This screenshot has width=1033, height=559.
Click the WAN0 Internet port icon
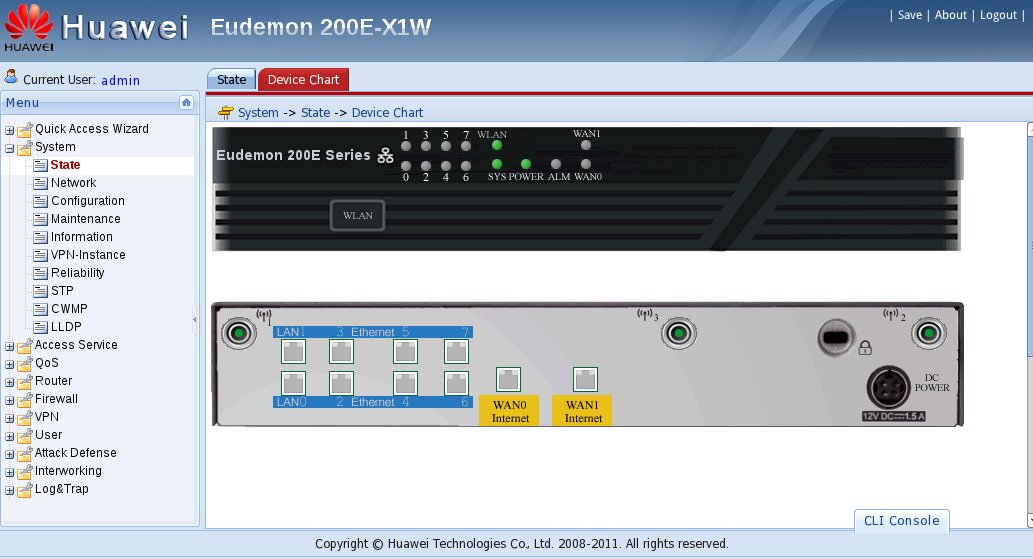pos(509,379)
